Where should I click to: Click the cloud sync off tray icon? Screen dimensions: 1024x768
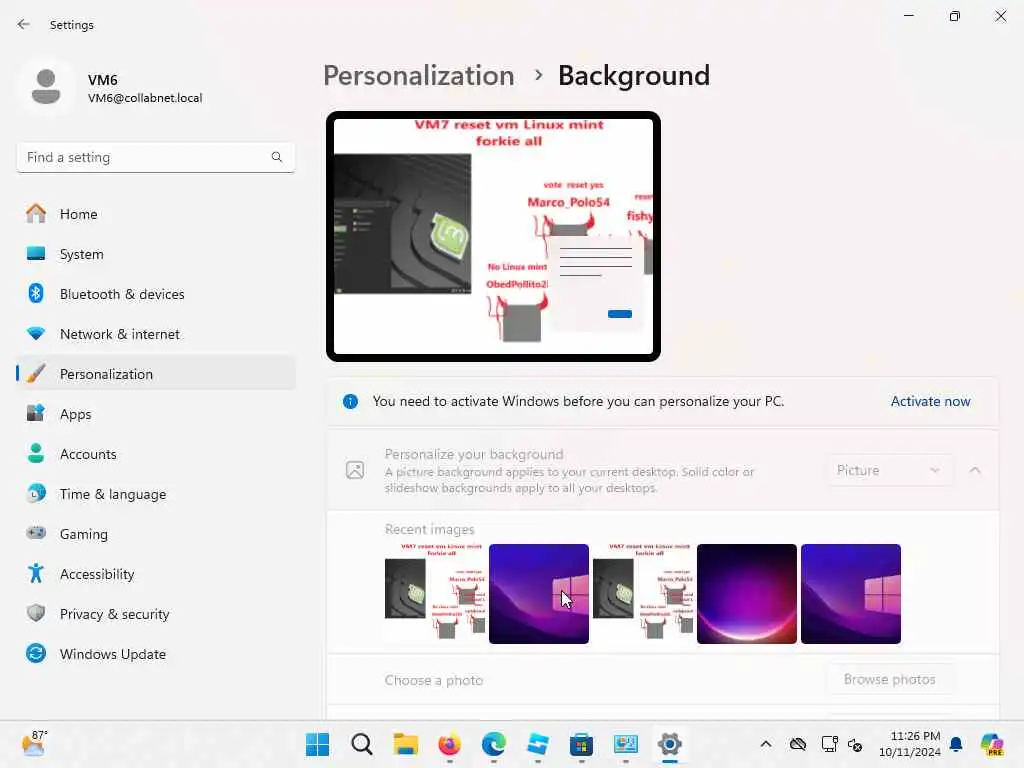797,744
